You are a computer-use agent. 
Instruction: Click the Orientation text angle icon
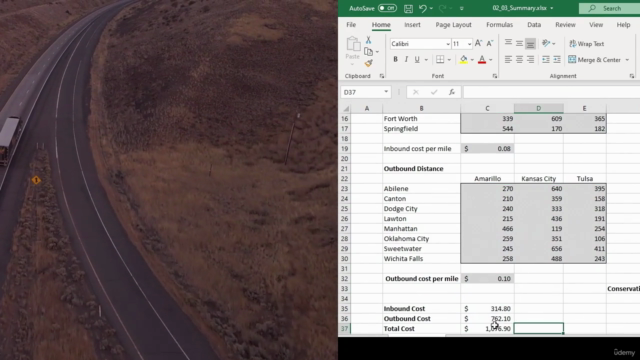546,43
